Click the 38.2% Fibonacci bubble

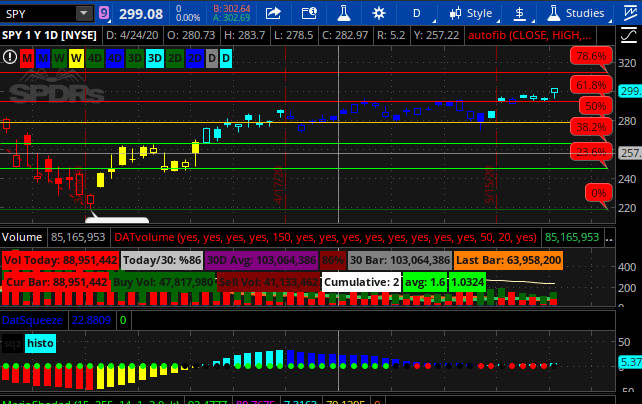tap(591, 127)
